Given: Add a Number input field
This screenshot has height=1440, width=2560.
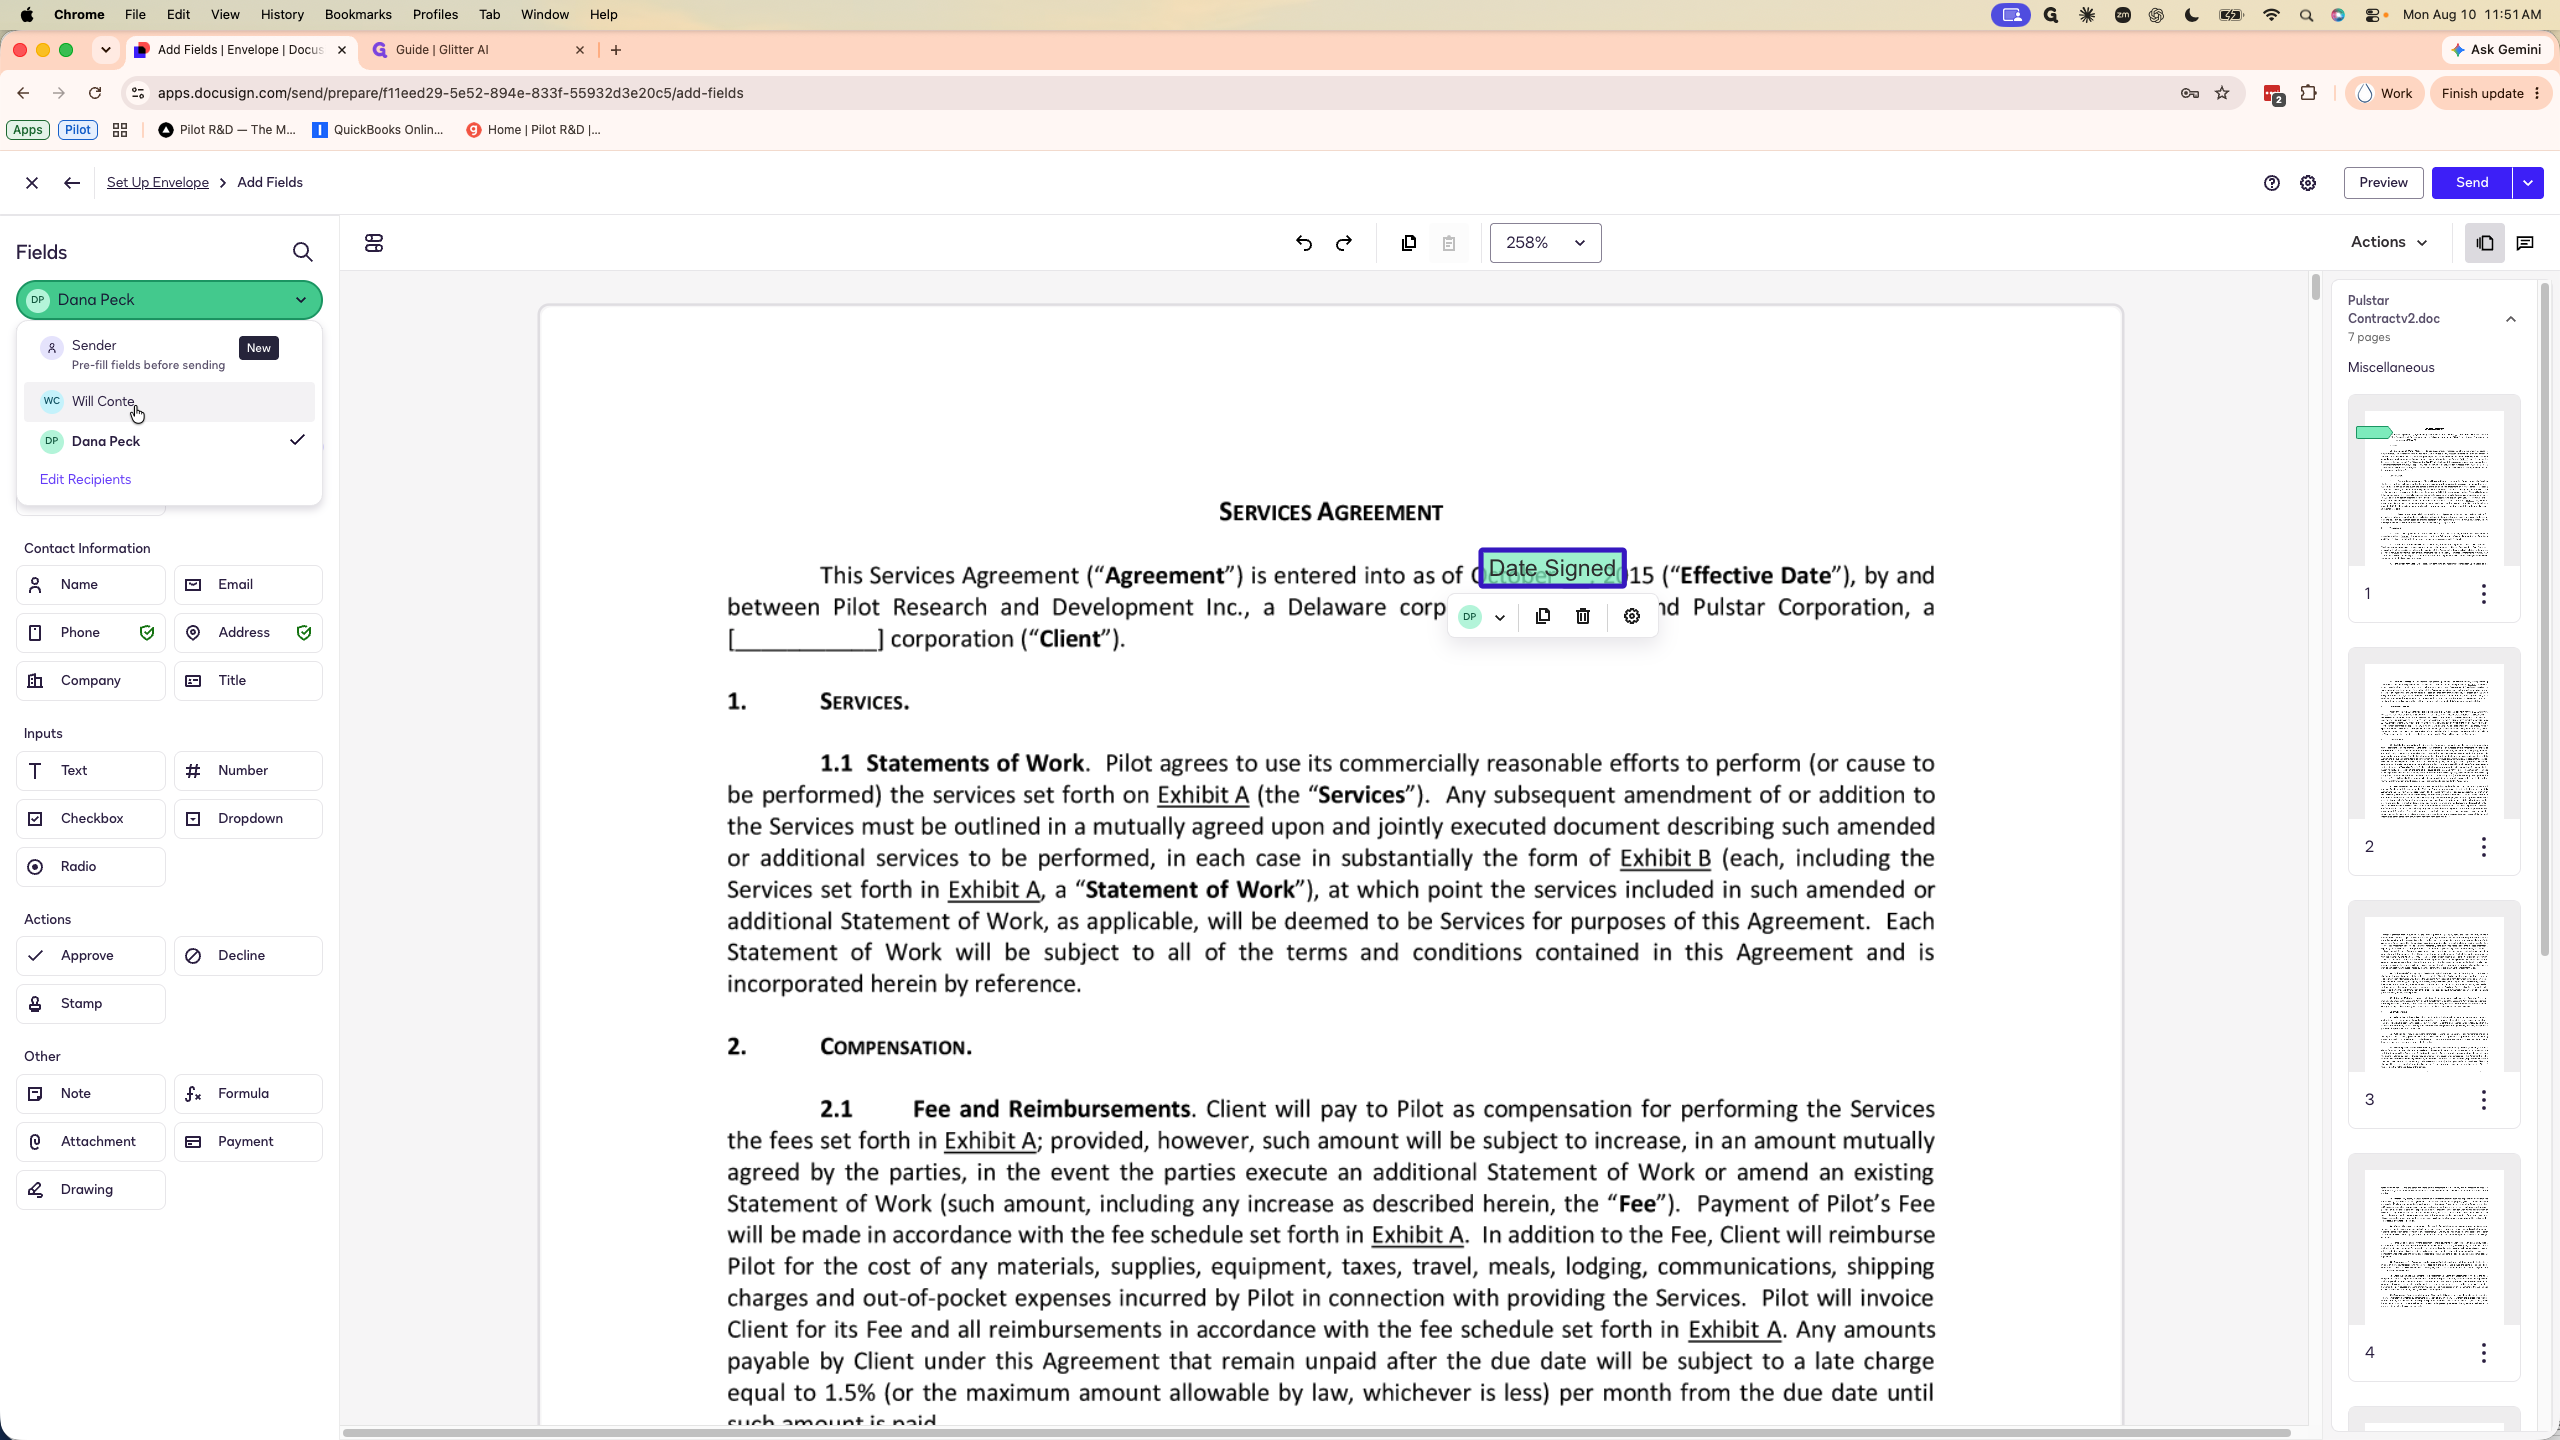Looking at the screenshot, I should [248, 771].
